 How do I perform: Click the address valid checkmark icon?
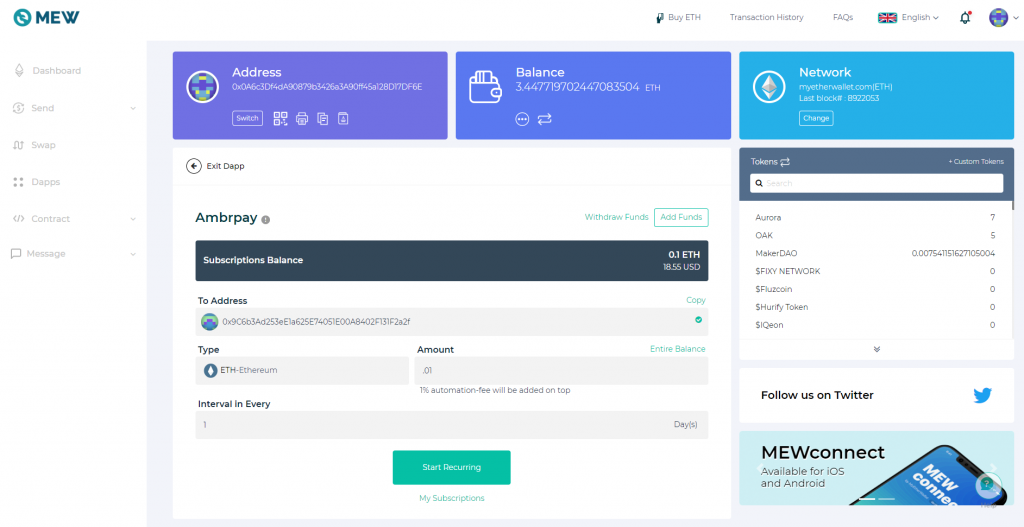tap(698, 320)
